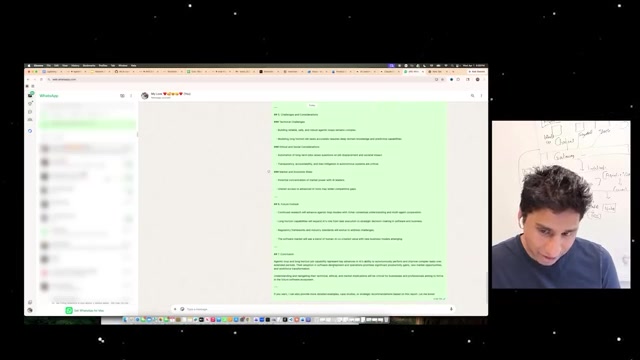Click the date and time in the menu bar

tap(474, 65)
